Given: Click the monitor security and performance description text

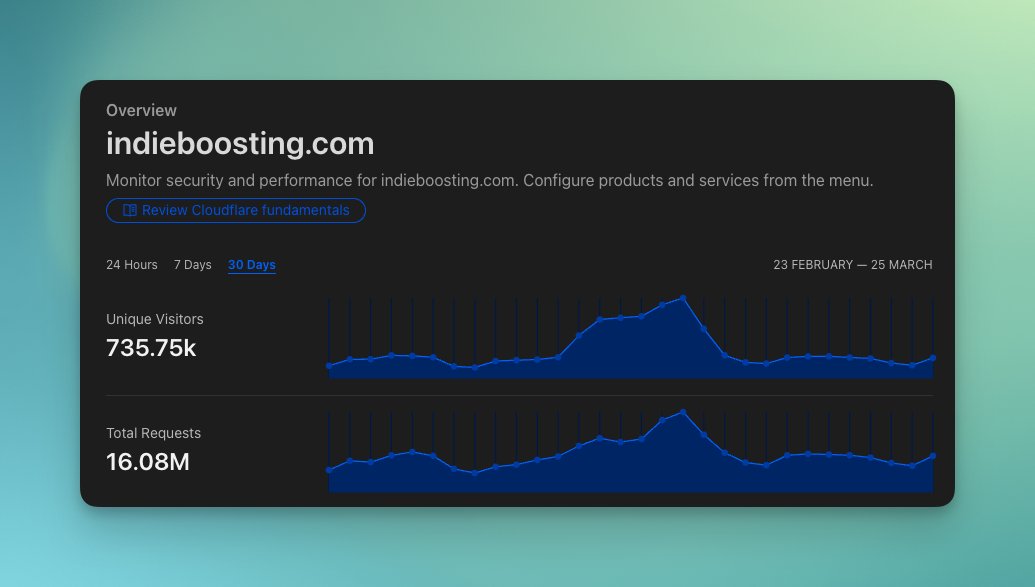Looking at the screenshot, I should (x=490, y=180).
